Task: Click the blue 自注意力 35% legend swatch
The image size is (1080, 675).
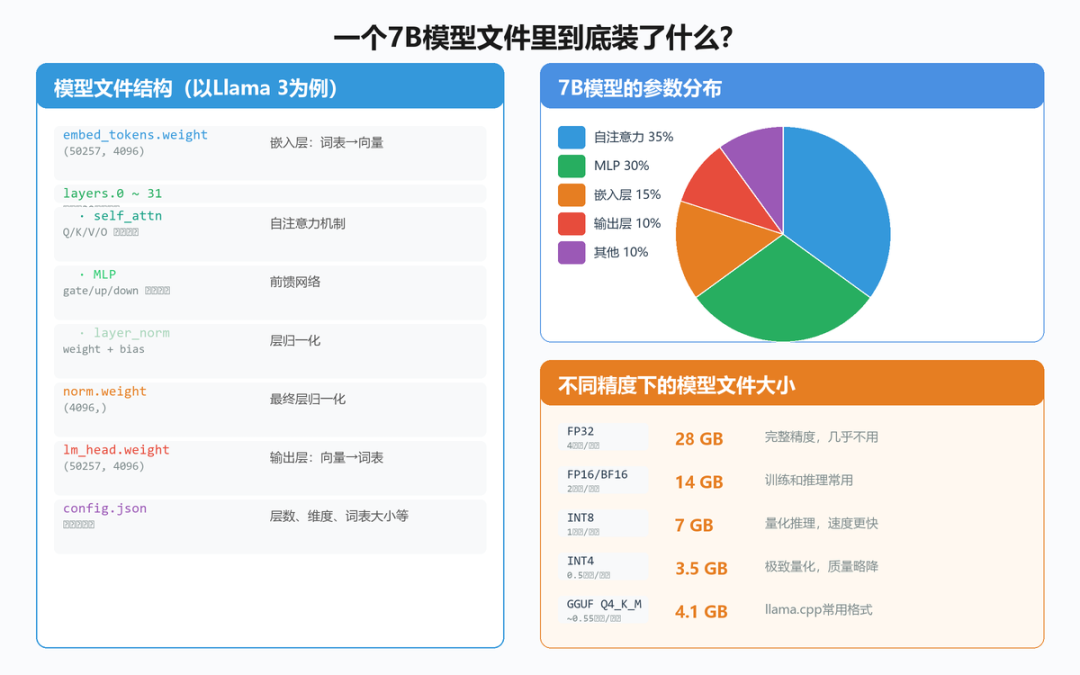Action: click(571, 137)
